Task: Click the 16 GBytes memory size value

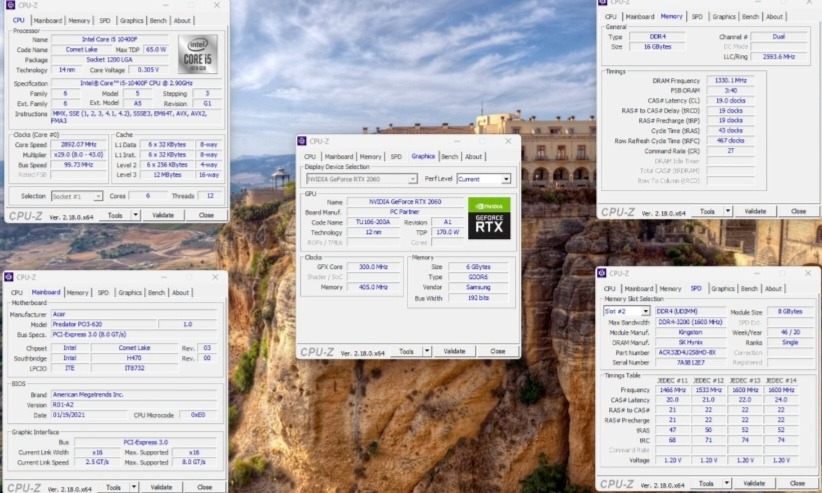Action: pyautogui.click(x=657, y=47)
